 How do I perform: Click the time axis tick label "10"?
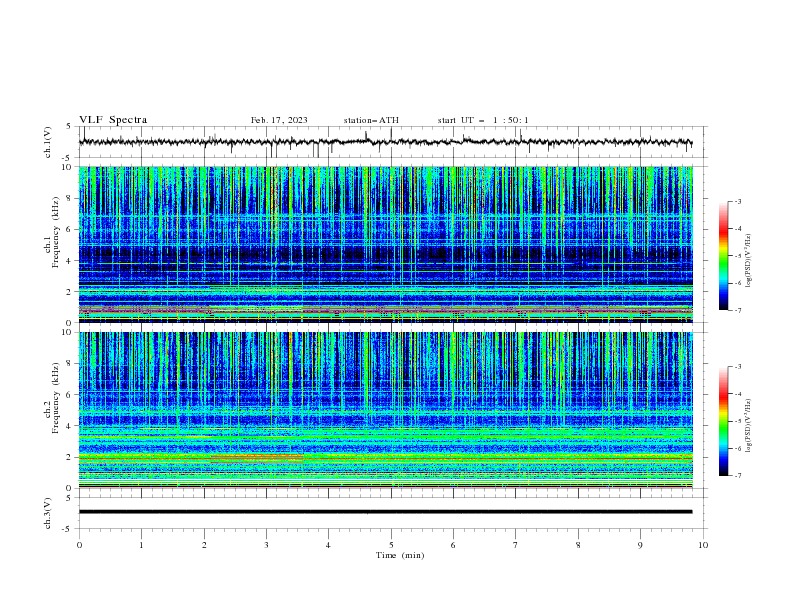tap(703, 545)
